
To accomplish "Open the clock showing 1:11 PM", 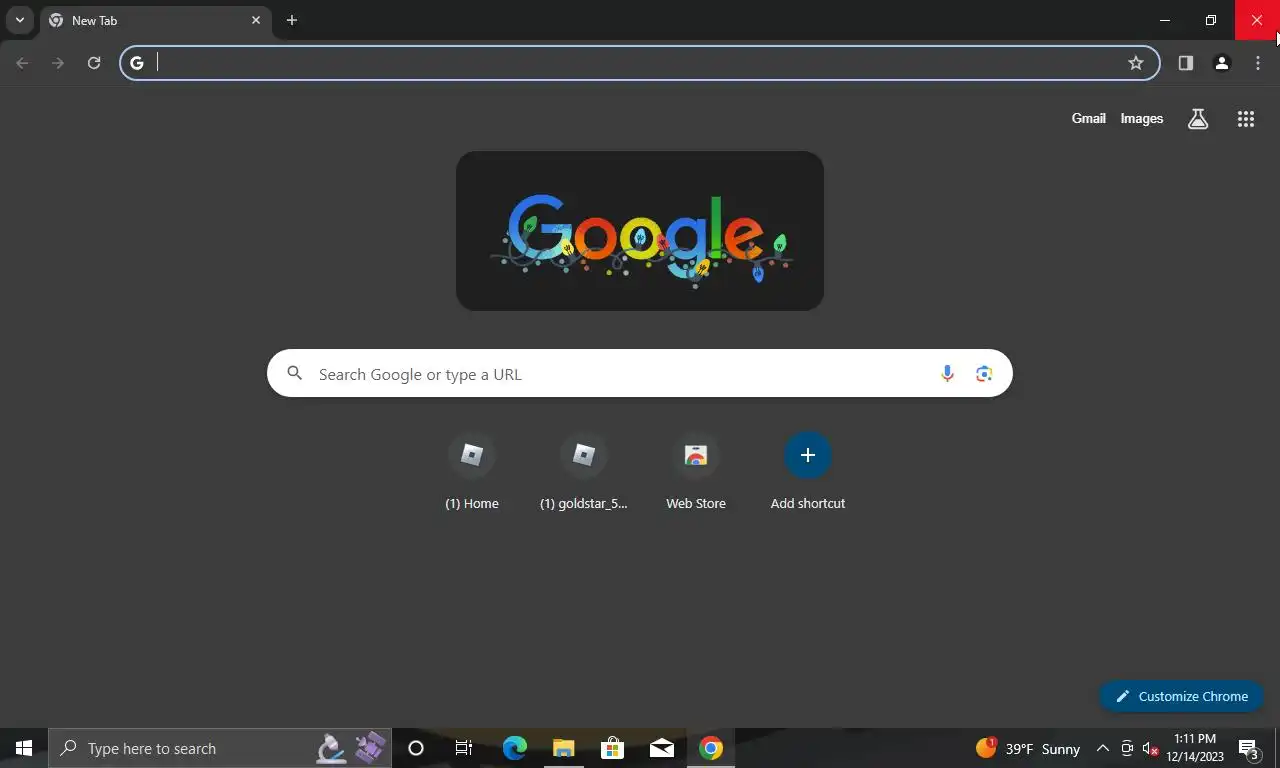I will [x=1195, y=748].
